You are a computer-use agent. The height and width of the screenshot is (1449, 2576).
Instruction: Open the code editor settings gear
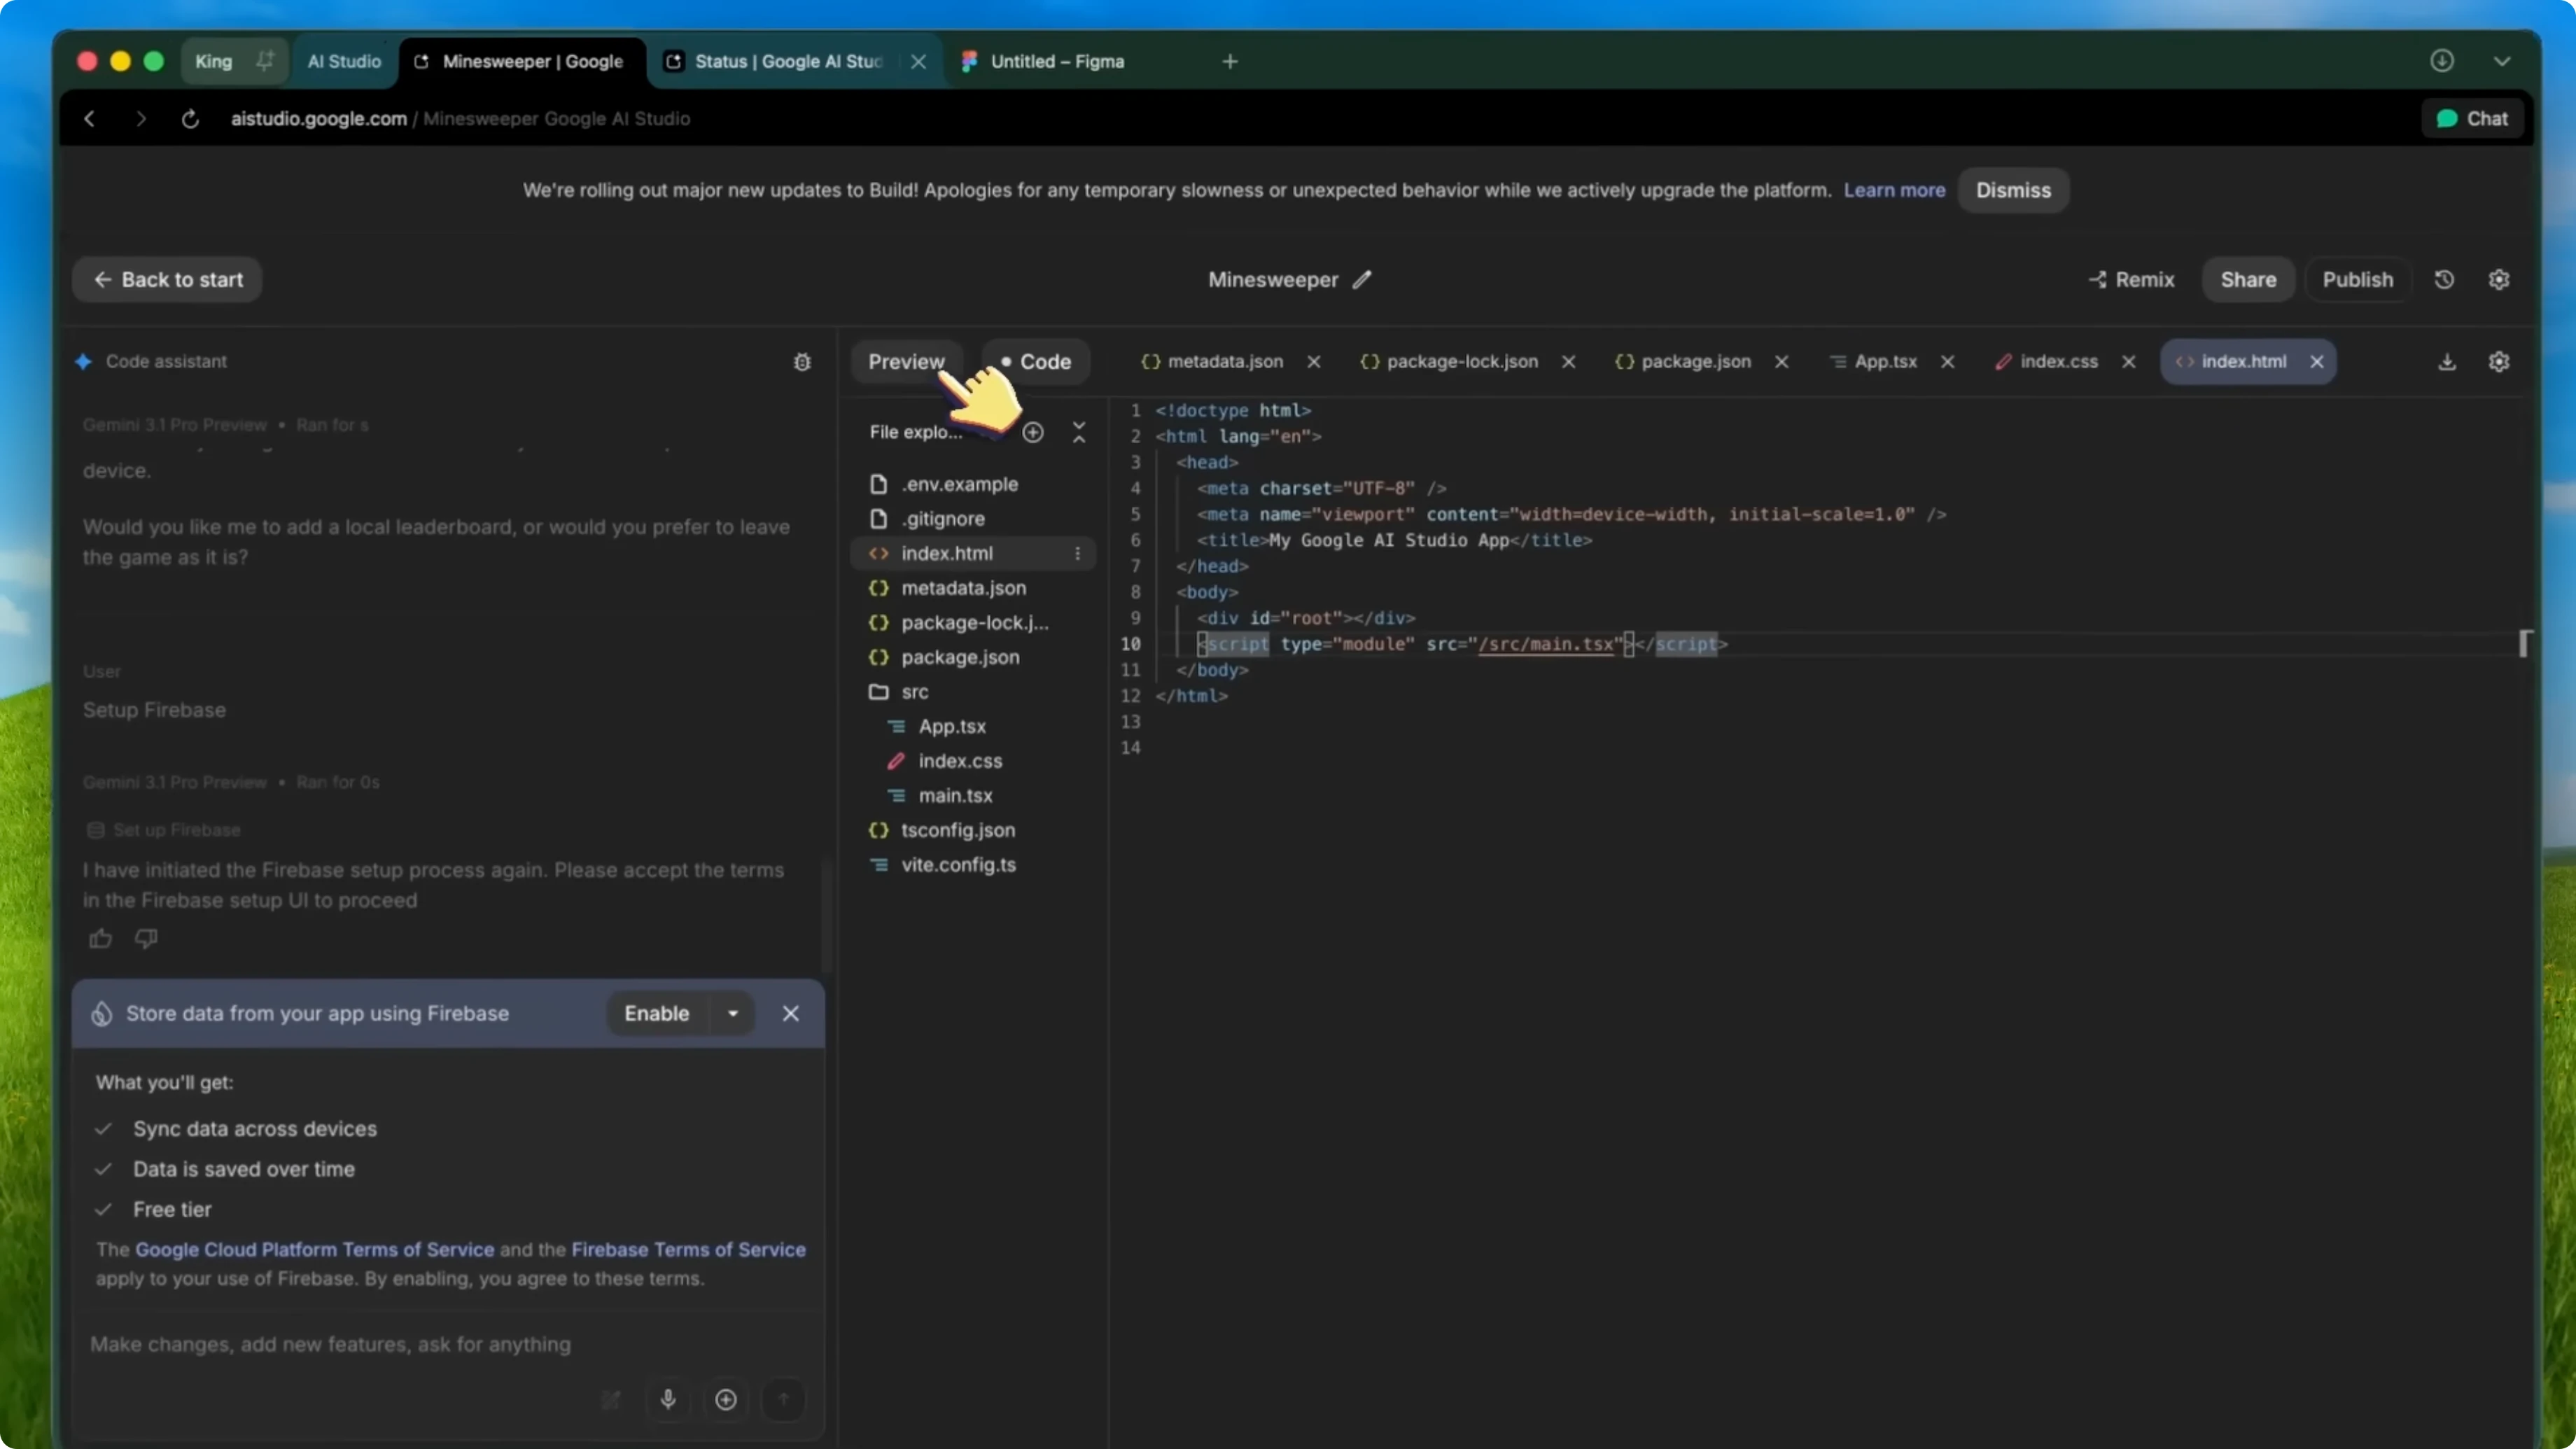pyautogui.click(x=2499, y=361)
